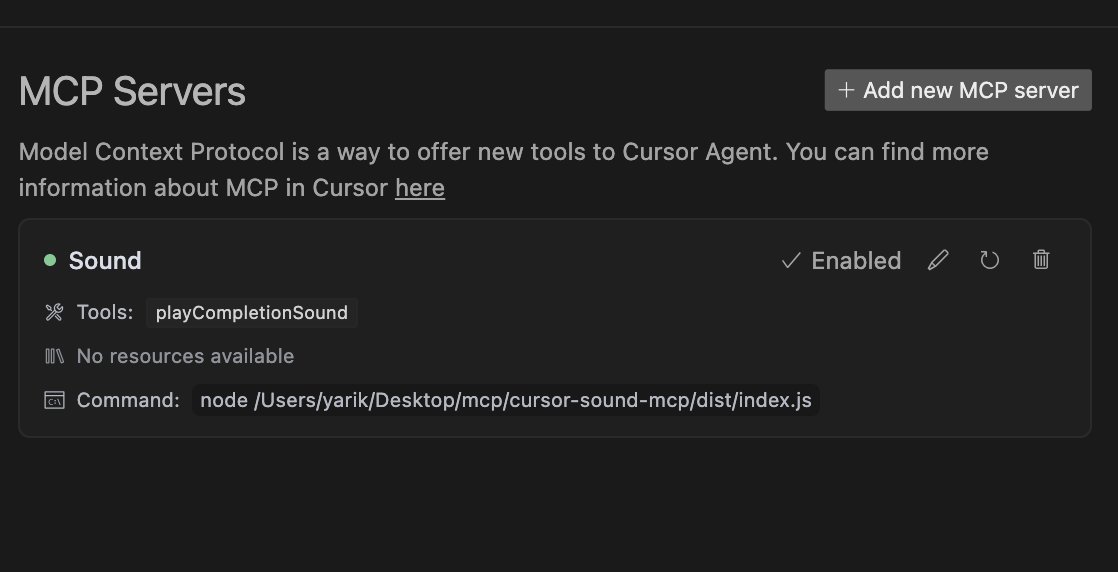The width and height of the screenshot is (1118, 572).
Task: Click the 'Tools:' label
Action: pyautogui.click(x=105, y=312)
